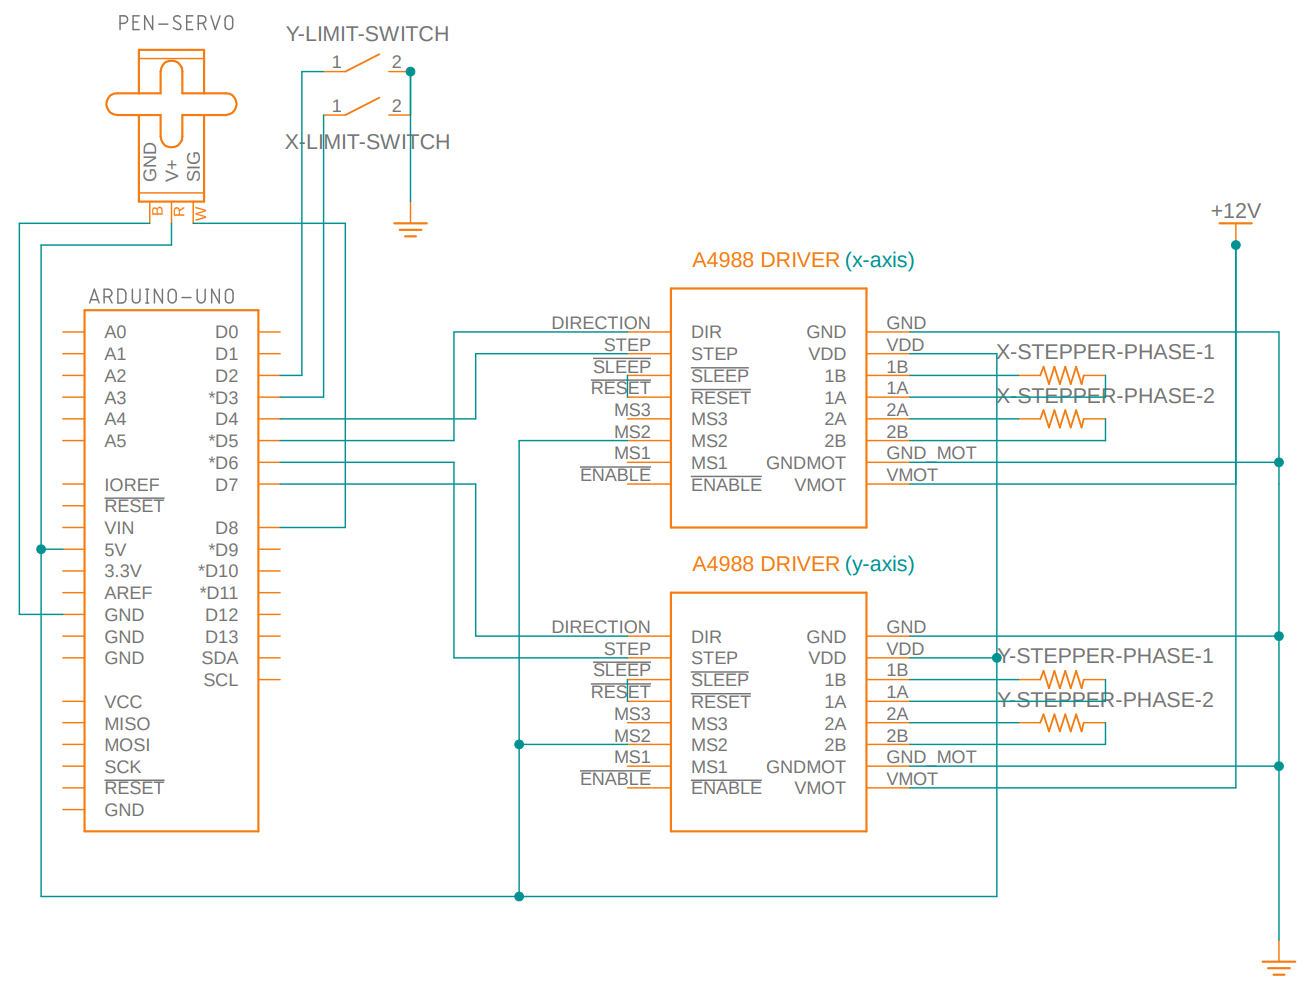Image resolution: width=1310 pixels, height=989 pixels.
Task: Click the junction dot on the y-axis GND MOT wire
Action: point(1279,766)
